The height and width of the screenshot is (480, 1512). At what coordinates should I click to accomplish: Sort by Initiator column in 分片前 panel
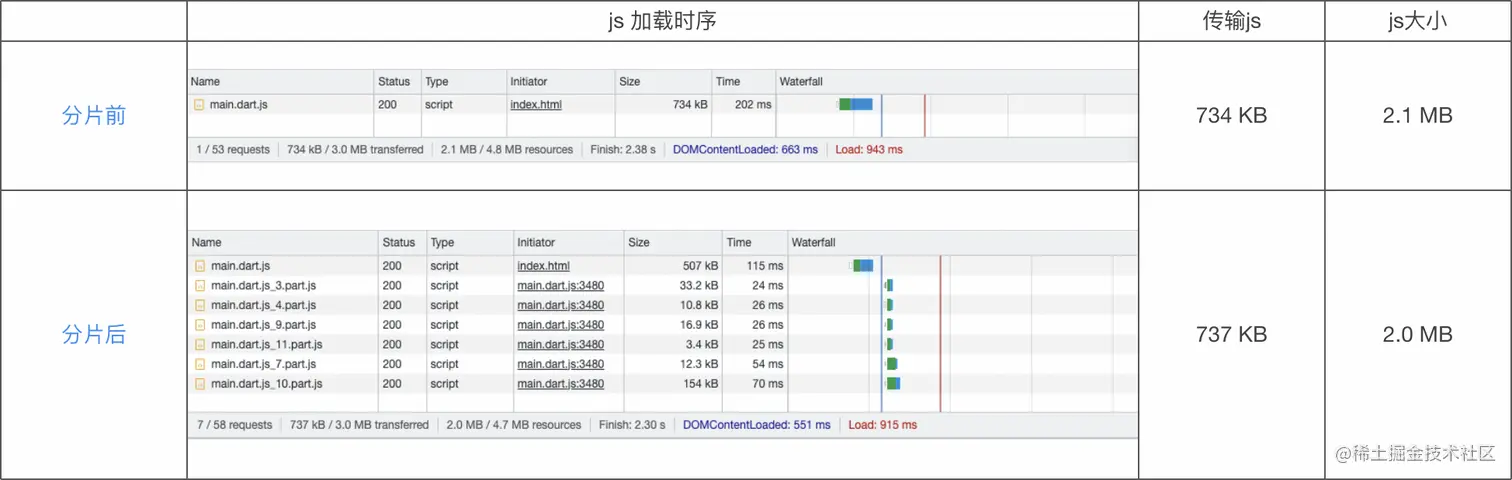tap(560, 81)
